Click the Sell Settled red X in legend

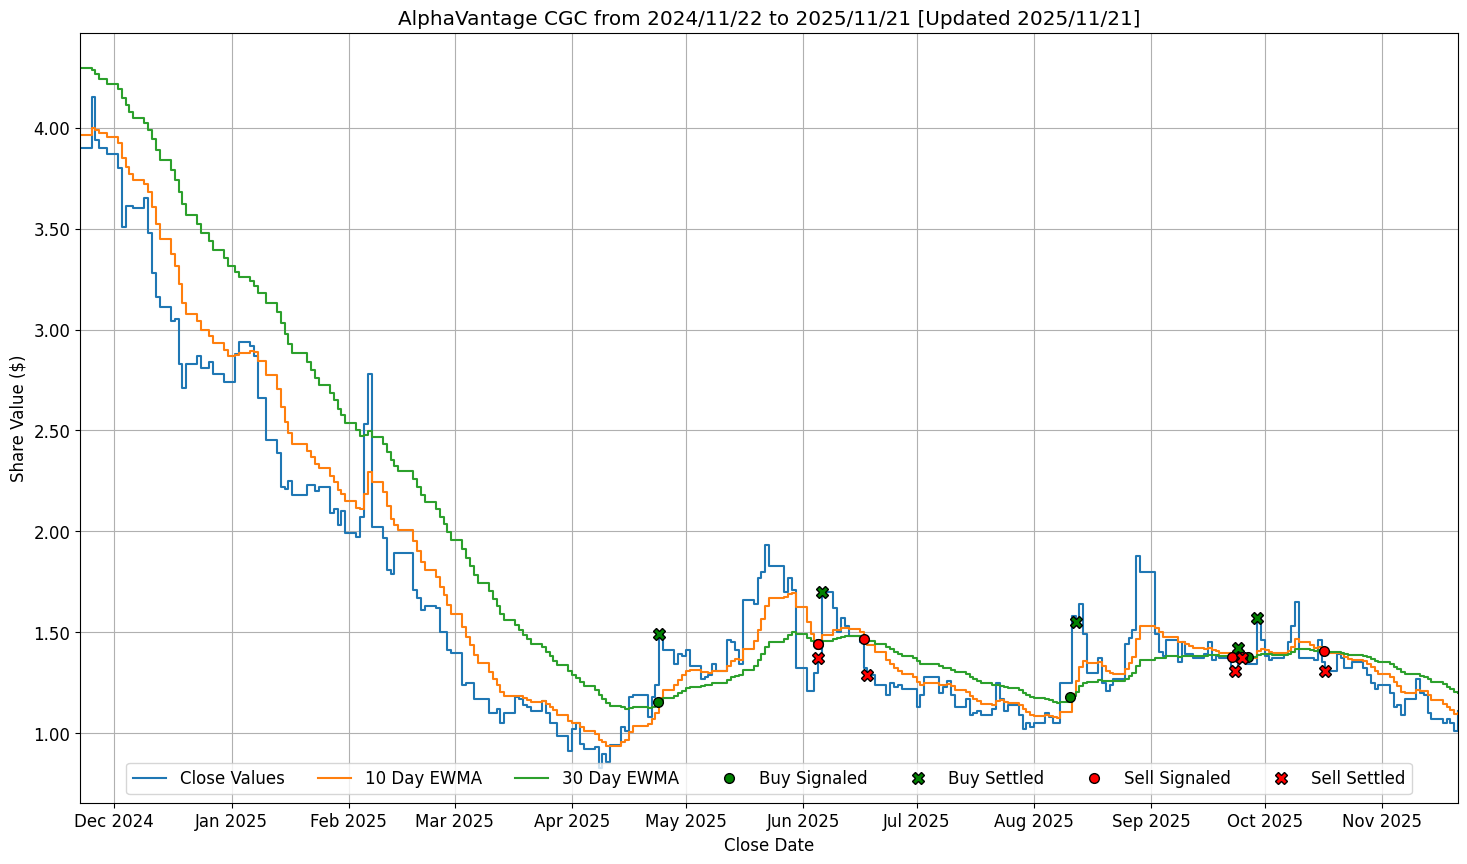coord(1281,778)
